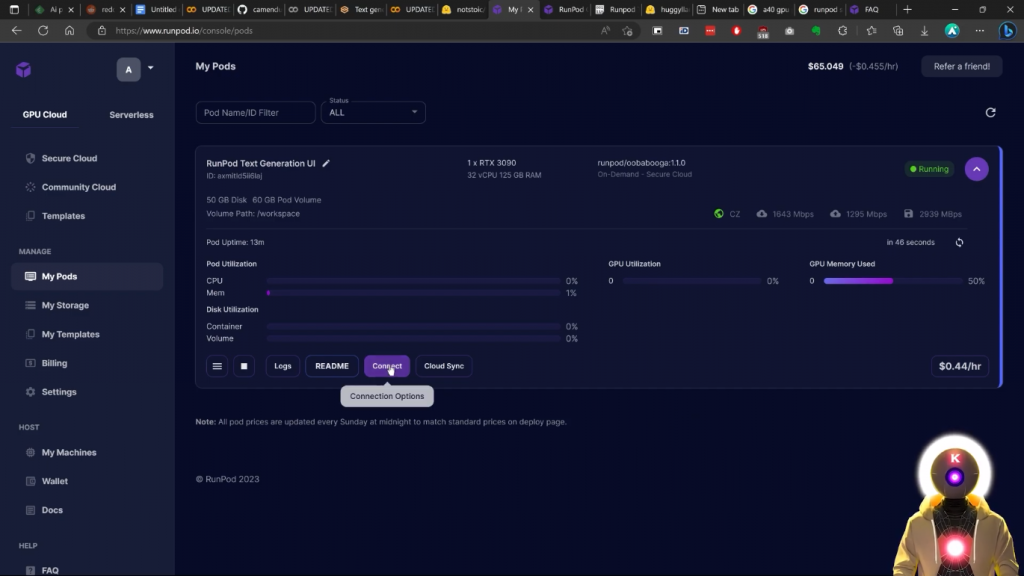Click the Running status badge
Screen dimensions: 1024x576
point(929,169)
